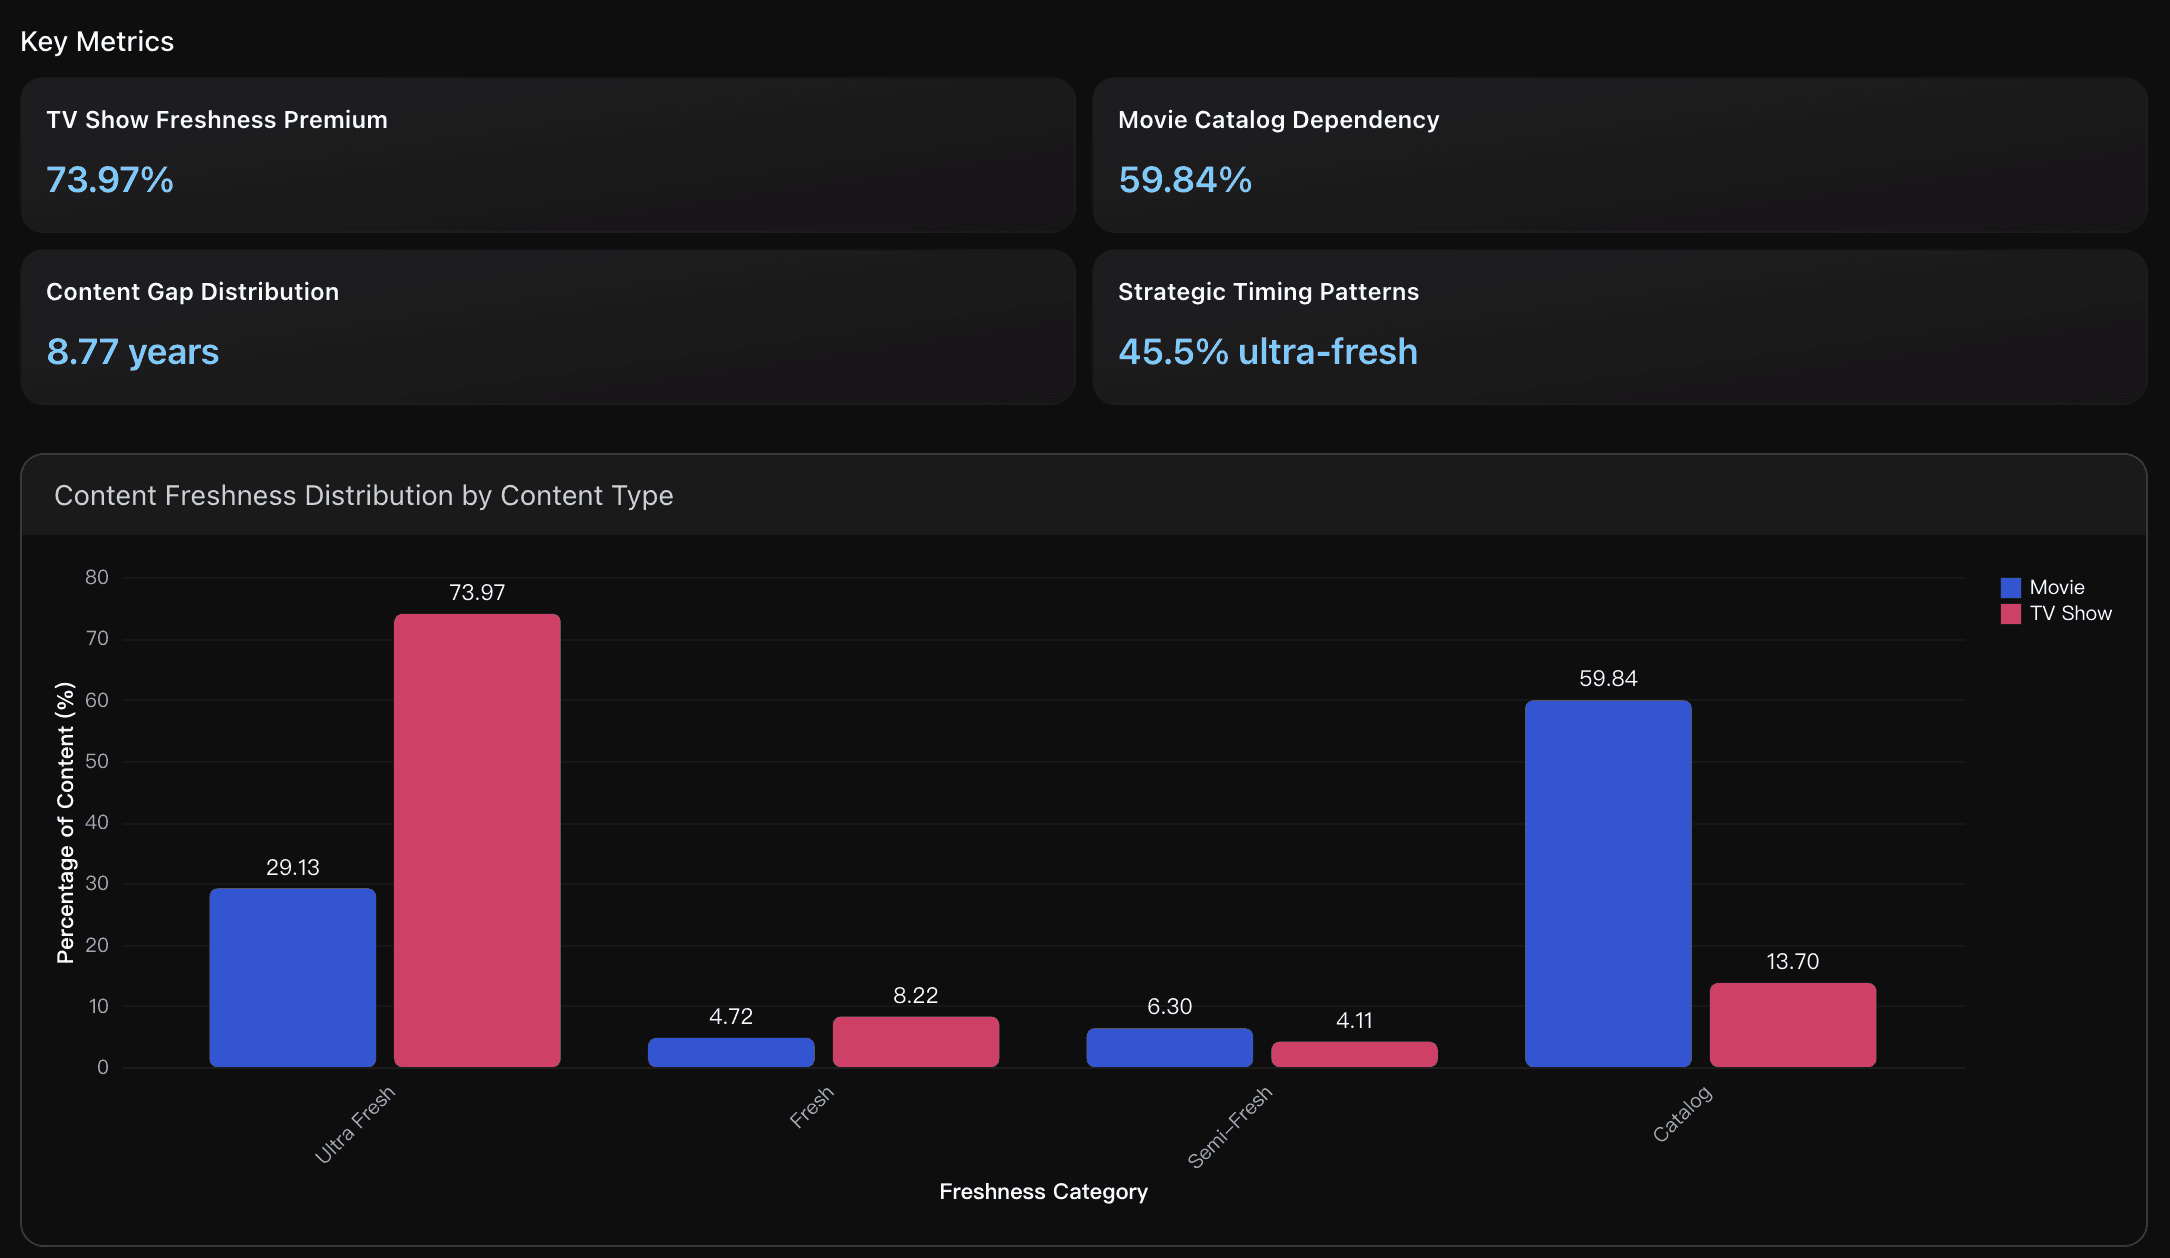This screenshot has height=1258, width=2170.
Task: Click the blue Movie legend swatch
Action: (2009, 587)
